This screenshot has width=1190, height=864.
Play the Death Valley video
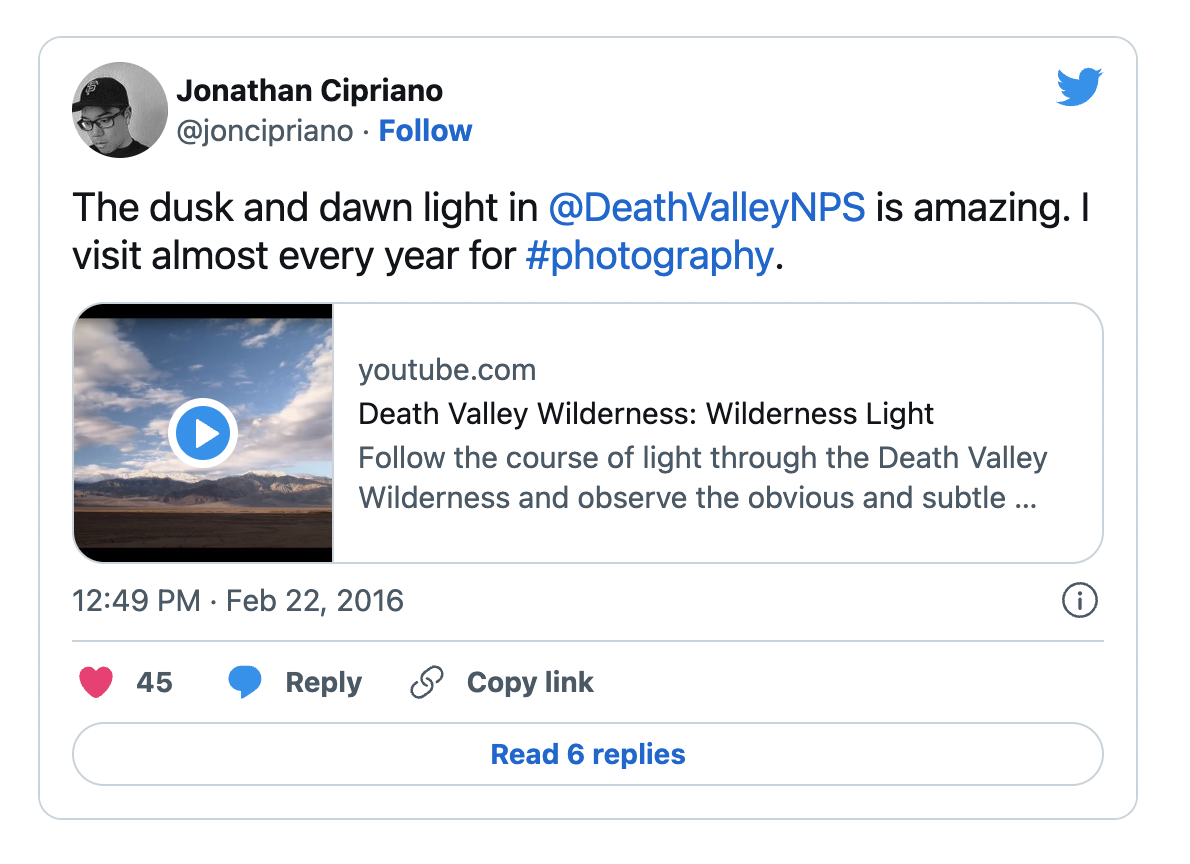[x=202, y=434]
